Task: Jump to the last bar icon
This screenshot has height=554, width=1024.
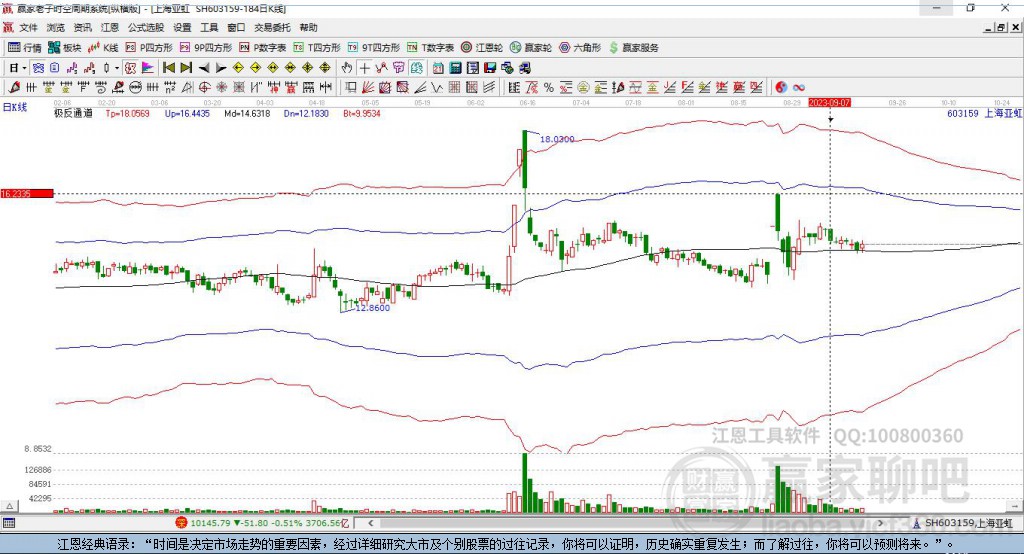Action: pyautogui.click(x=186, y=68)
